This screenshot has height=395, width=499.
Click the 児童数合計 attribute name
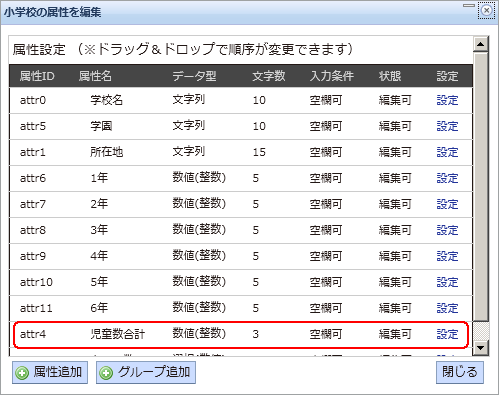click(117, 334)
